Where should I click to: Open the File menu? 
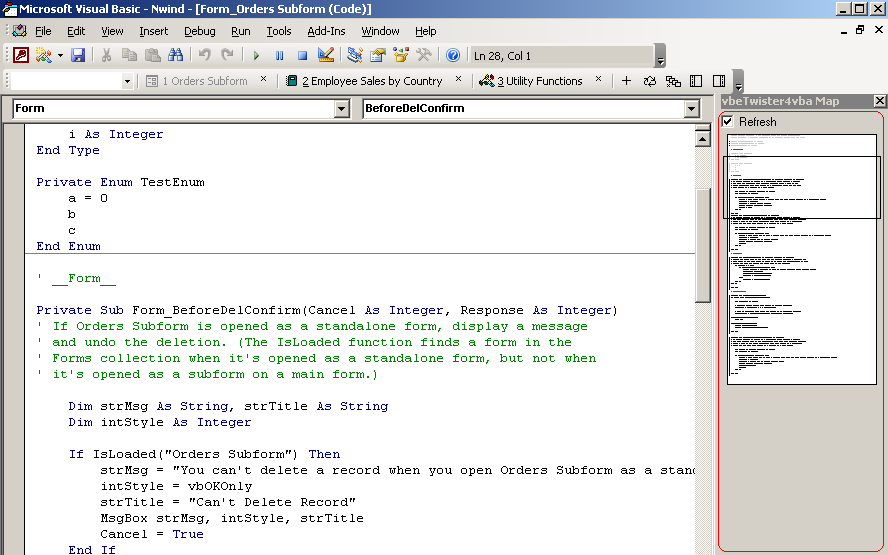[43, 31]
